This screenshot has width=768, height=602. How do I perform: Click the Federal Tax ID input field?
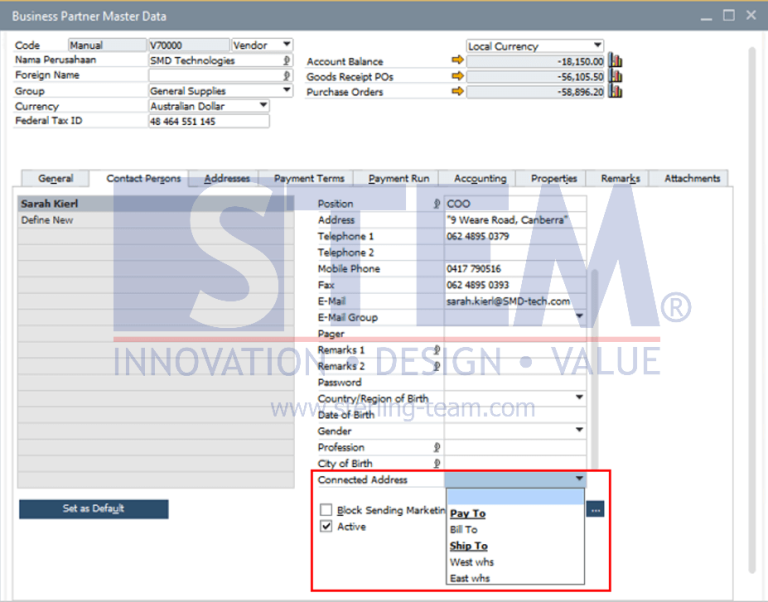[x=208, y=121]
